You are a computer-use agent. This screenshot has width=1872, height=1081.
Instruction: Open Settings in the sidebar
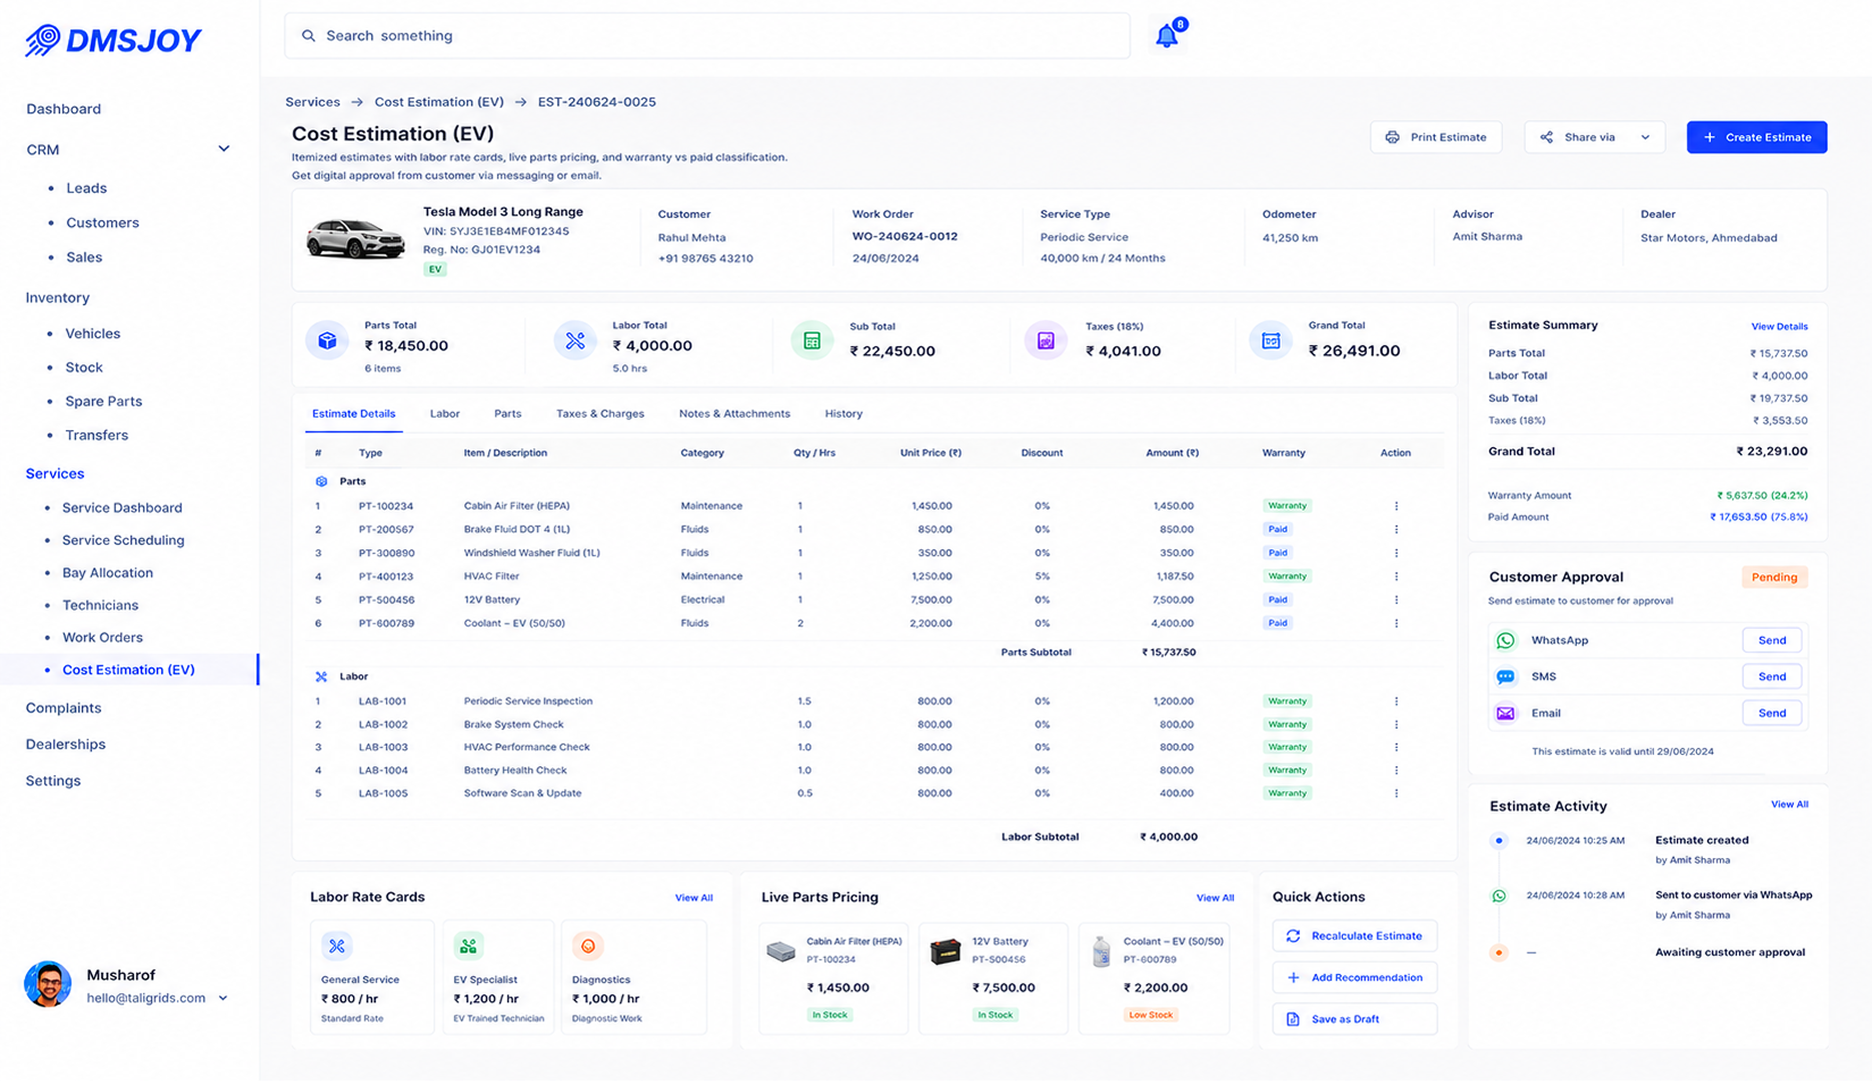pos(53,781)
